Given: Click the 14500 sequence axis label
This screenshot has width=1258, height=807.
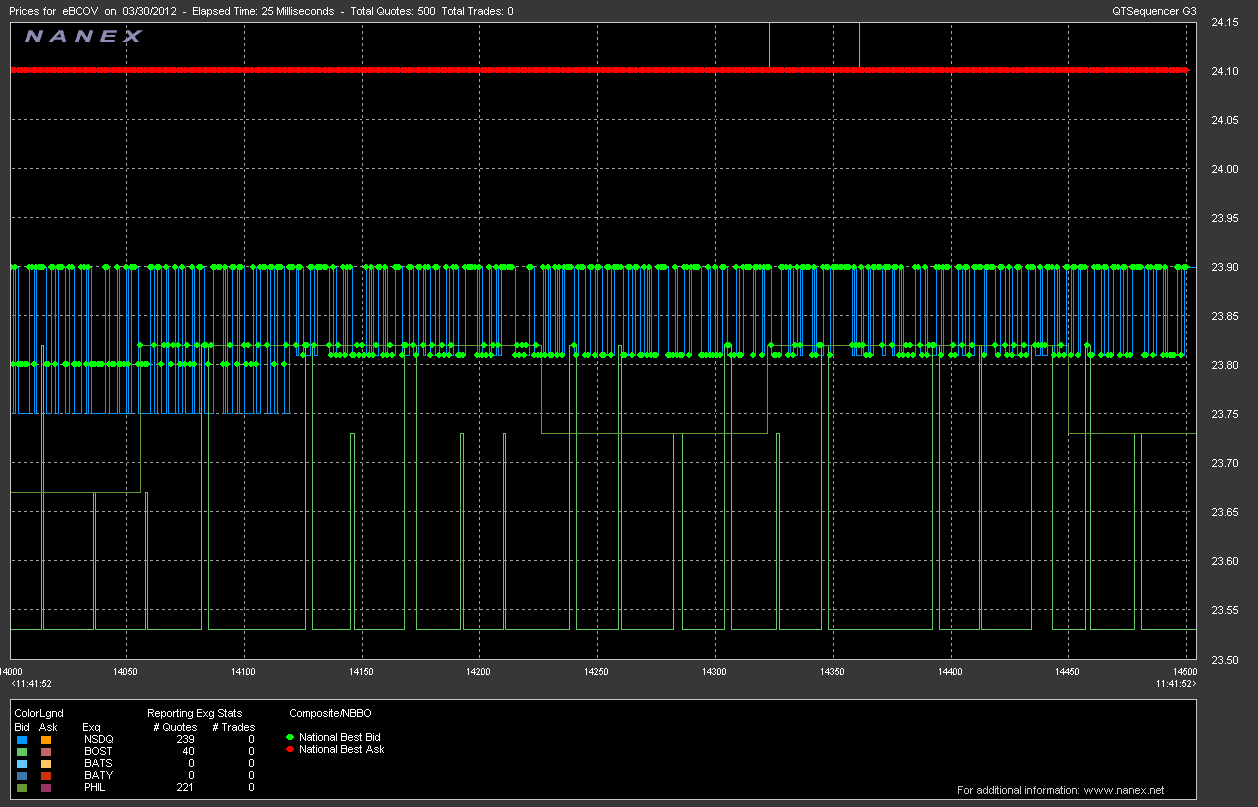Looking at the screenshot, I should (1184, 672).
